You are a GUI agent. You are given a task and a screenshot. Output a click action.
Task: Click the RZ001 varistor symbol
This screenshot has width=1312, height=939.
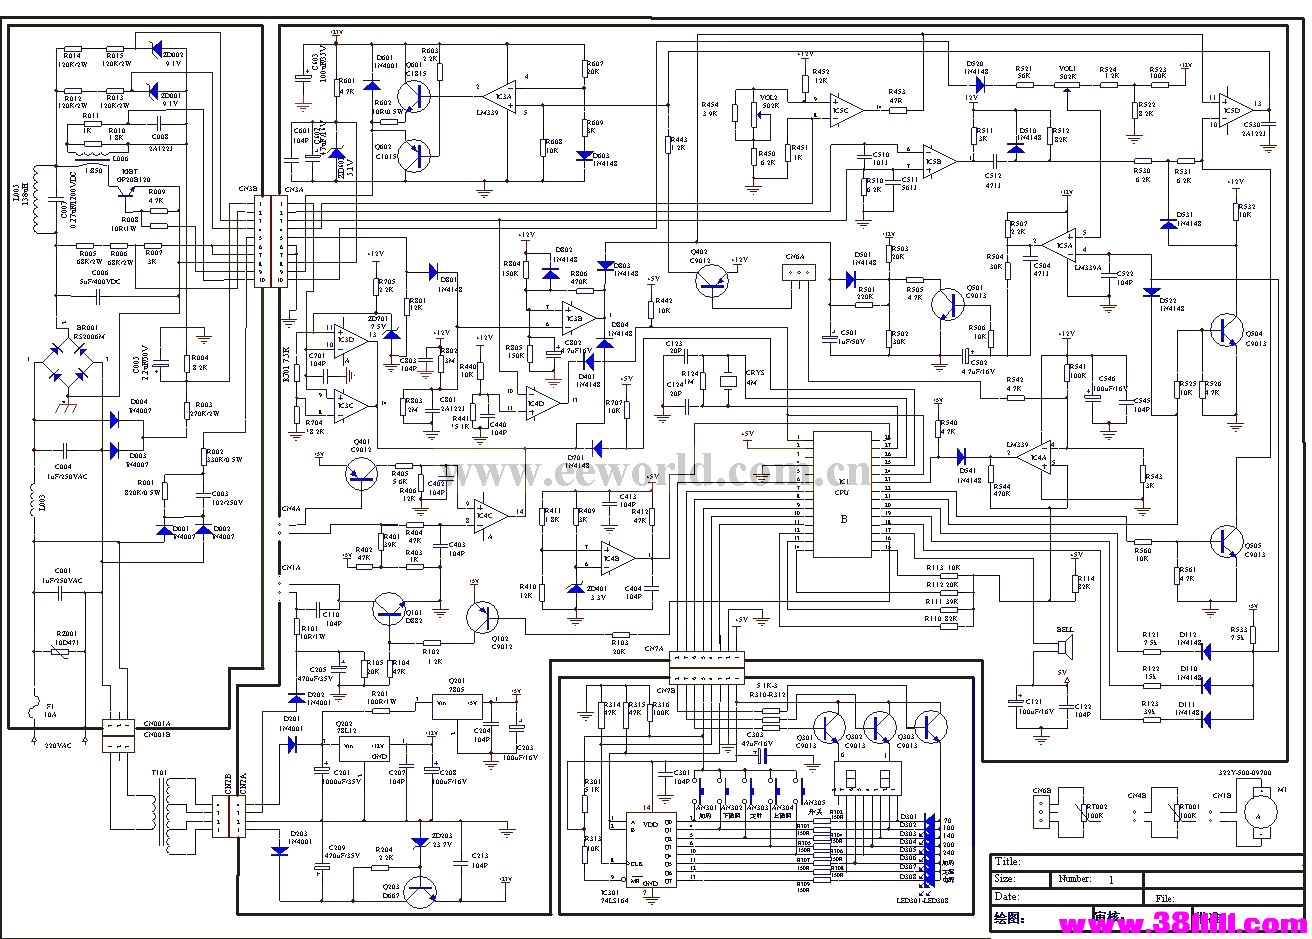(x=61, y=653)
